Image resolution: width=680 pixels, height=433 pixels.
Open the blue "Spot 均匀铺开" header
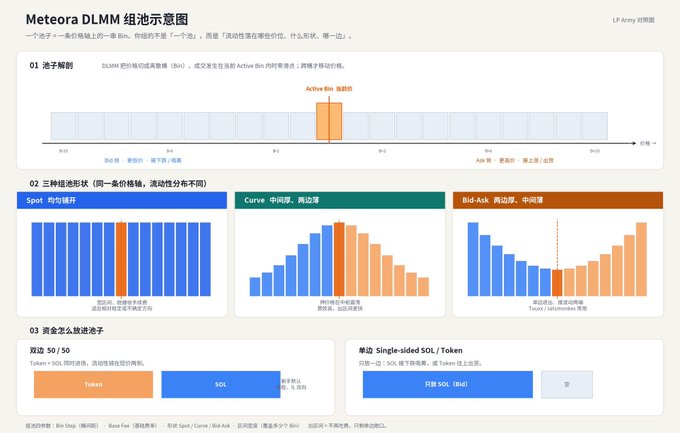(122, 200)
